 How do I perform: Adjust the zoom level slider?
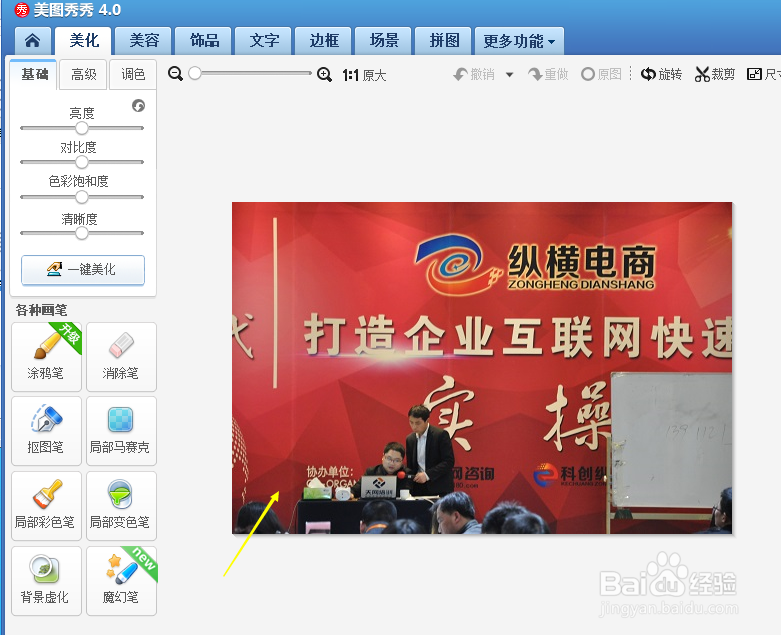(x=251, y=73)
